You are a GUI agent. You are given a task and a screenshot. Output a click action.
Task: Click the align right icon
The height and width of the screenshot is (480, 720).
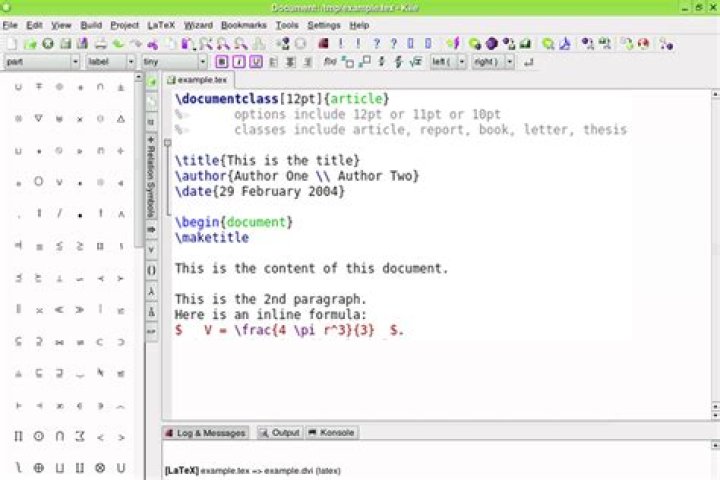tap(308, 62)
